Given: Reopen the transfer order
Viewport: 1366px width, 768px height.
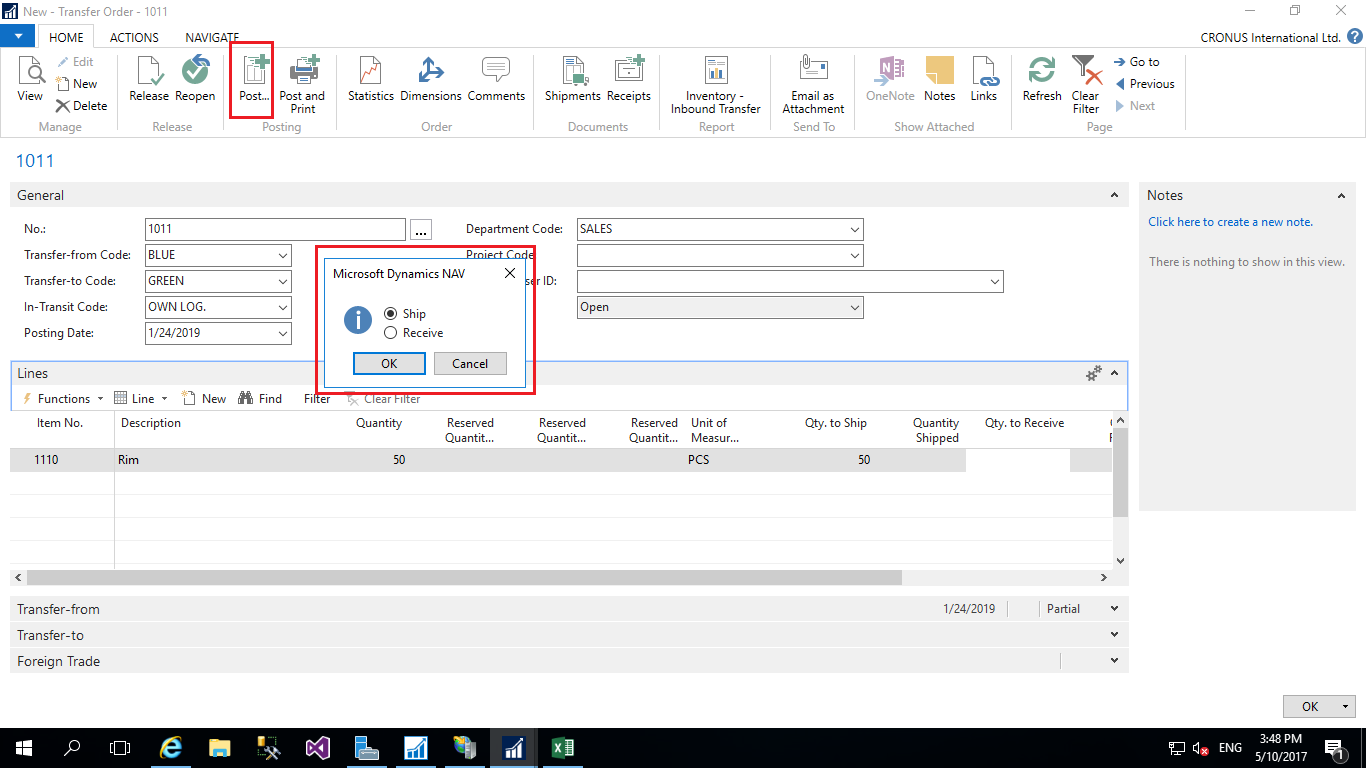Looking at the screenshot, I should pos(195,79).
